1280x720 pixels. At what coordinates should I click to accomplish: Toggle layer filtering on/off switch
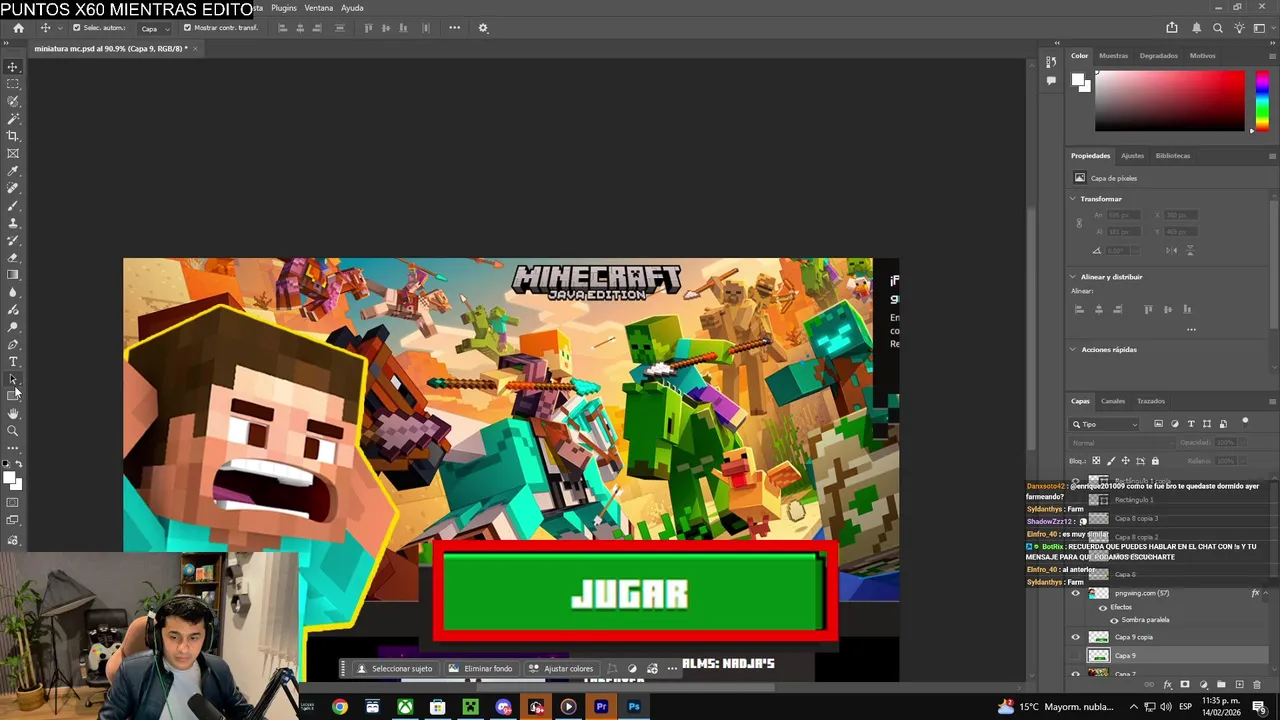coord(1245,422)
